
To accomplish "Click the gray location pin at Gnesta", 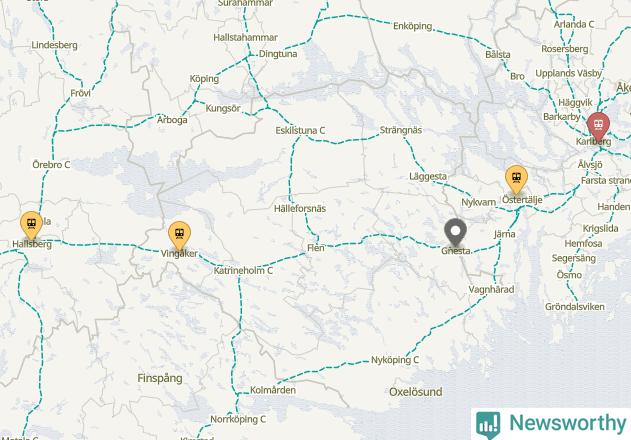I will pos(455,231).
